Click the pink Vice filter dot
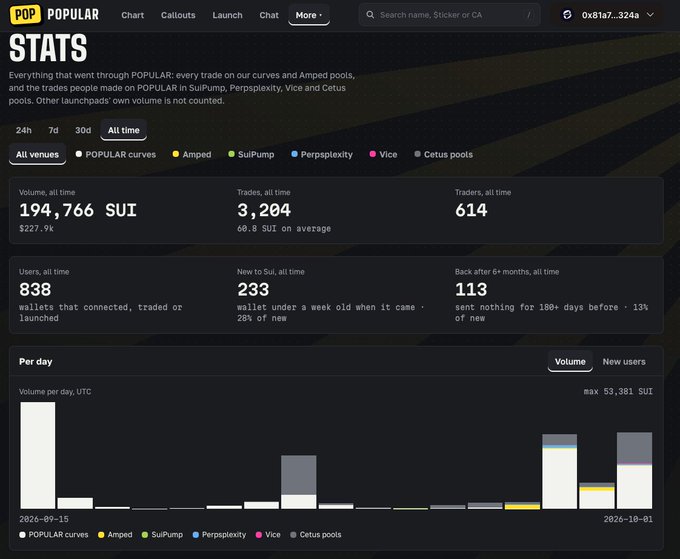 (373, 154)
